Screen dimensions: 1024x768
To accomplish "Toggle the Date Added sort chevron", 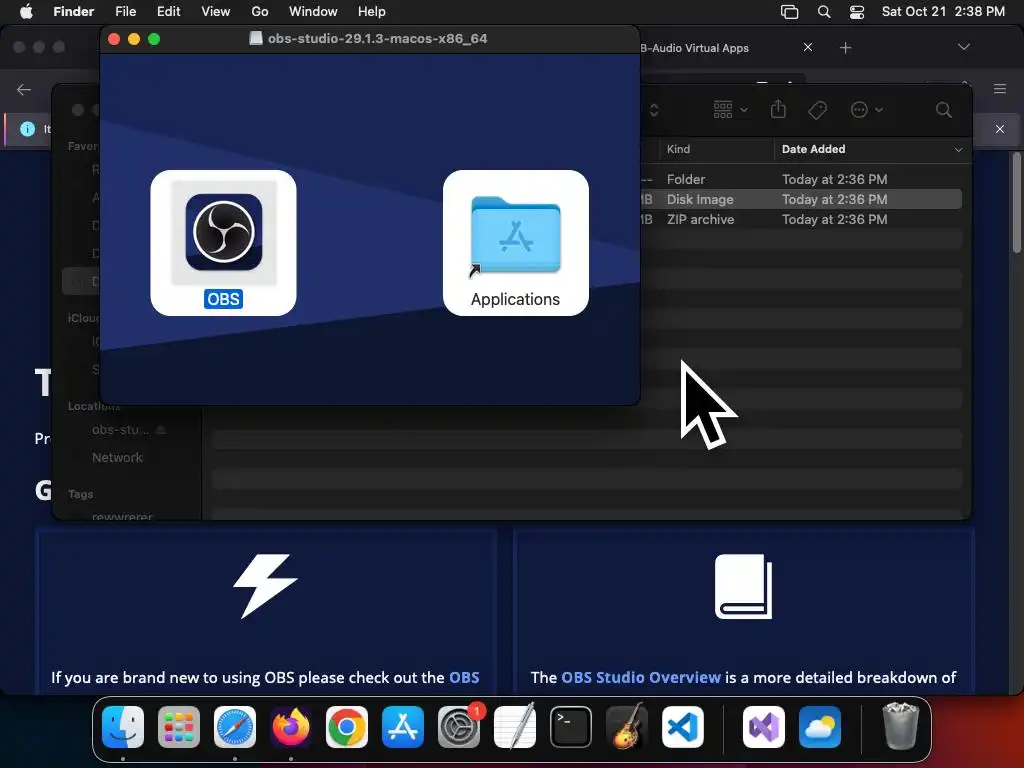I will click(958, 150).
